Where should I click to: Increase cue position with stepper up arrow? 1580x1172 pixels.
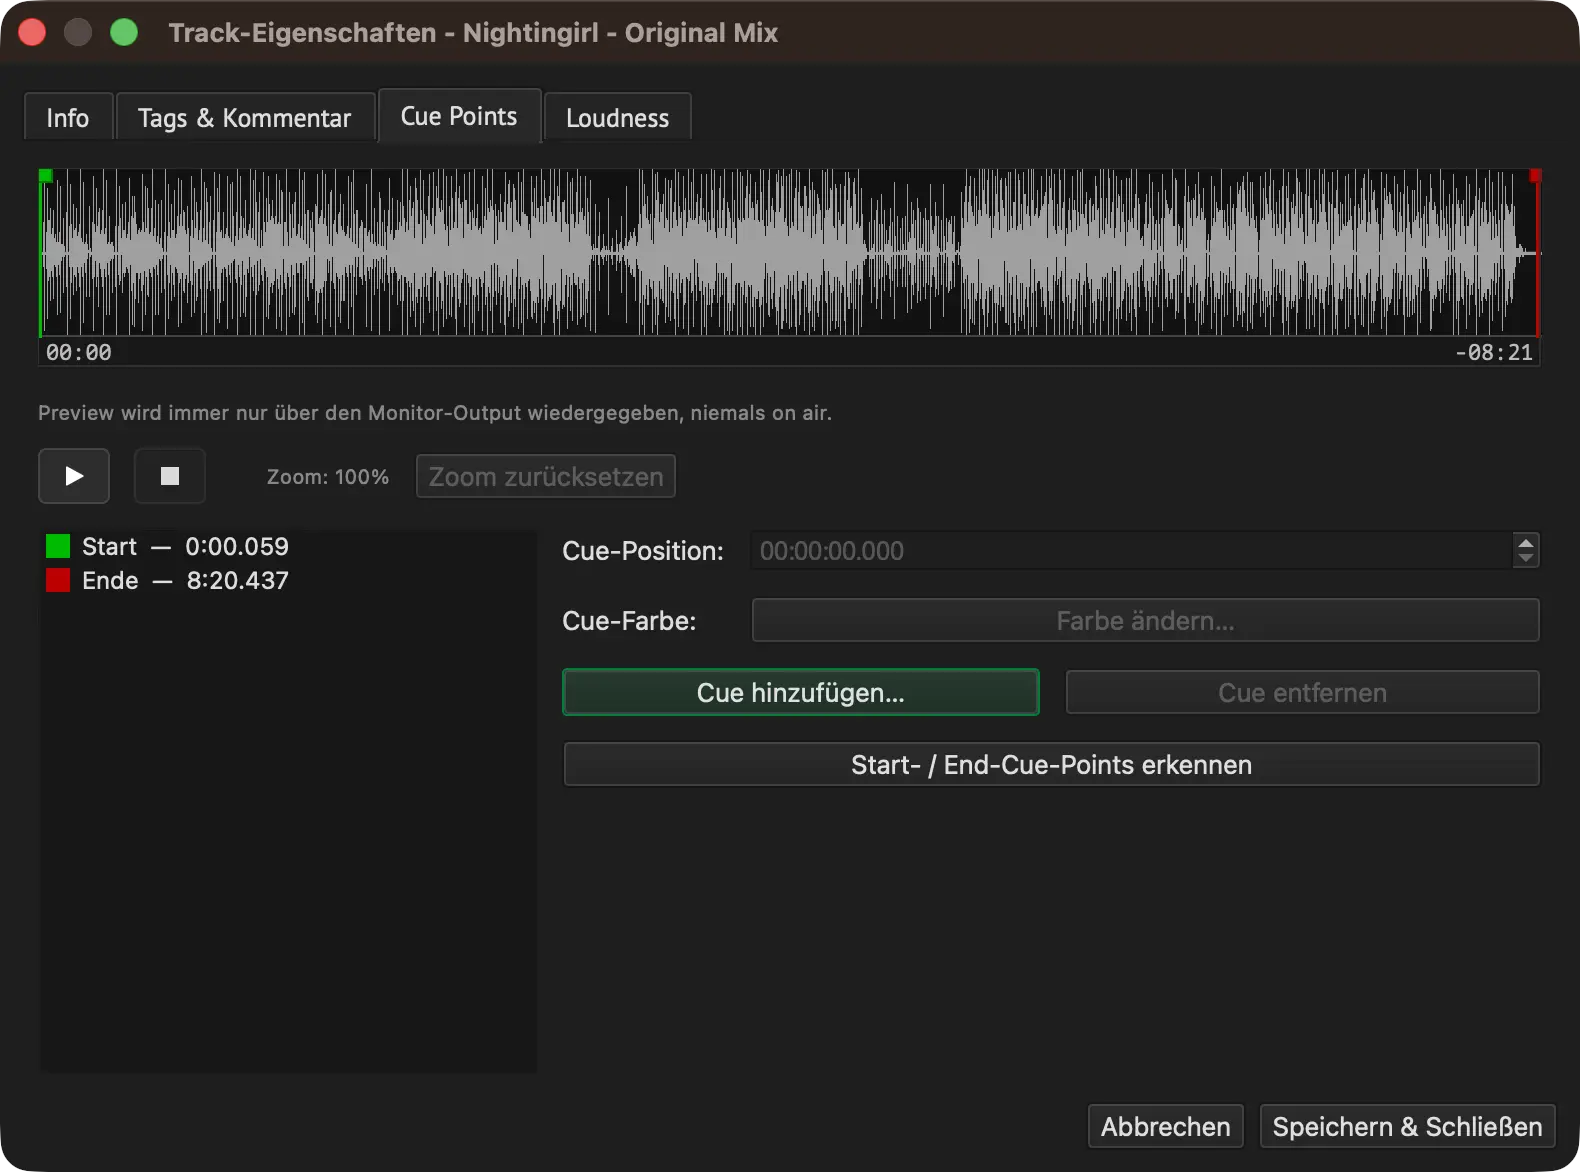(1526, 543)
